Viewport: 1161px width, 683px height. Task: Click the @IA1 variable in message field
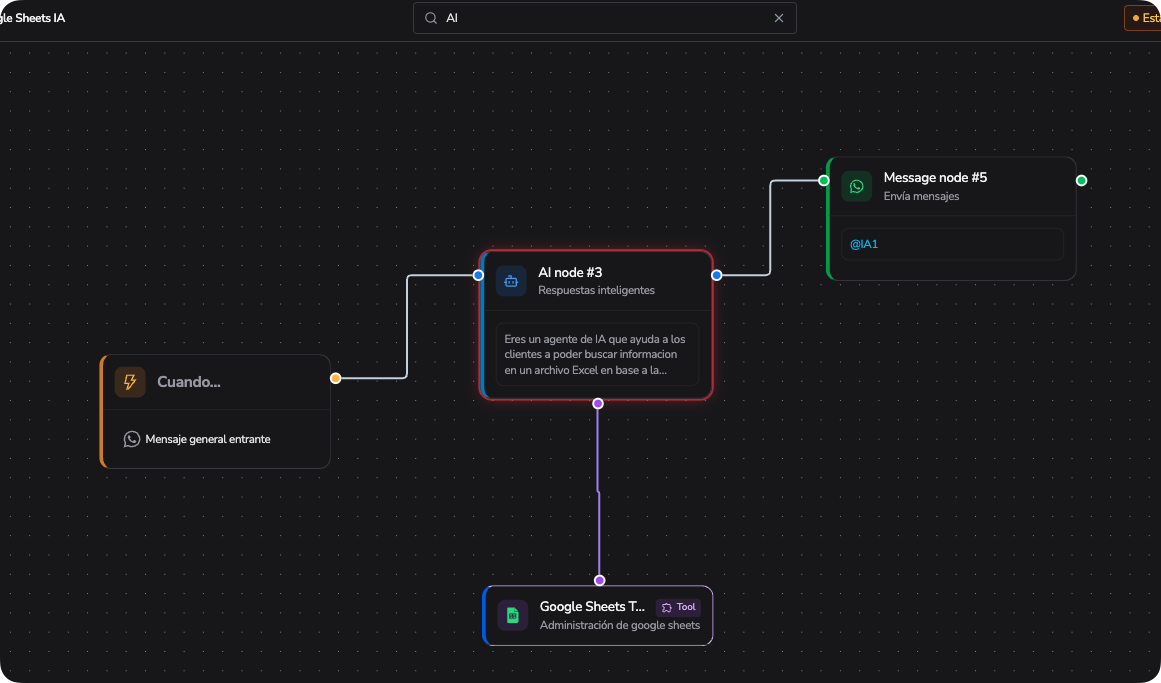(x=864, y=244)
